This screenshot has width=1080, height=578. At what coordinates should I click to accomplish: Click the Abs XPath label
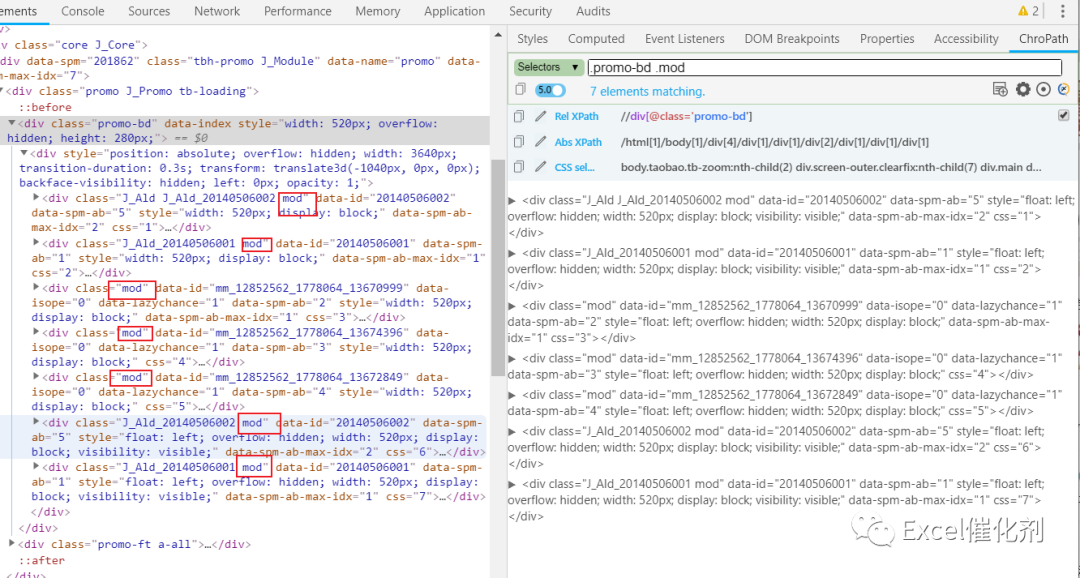pyautogui.click(x=578, y=143)
